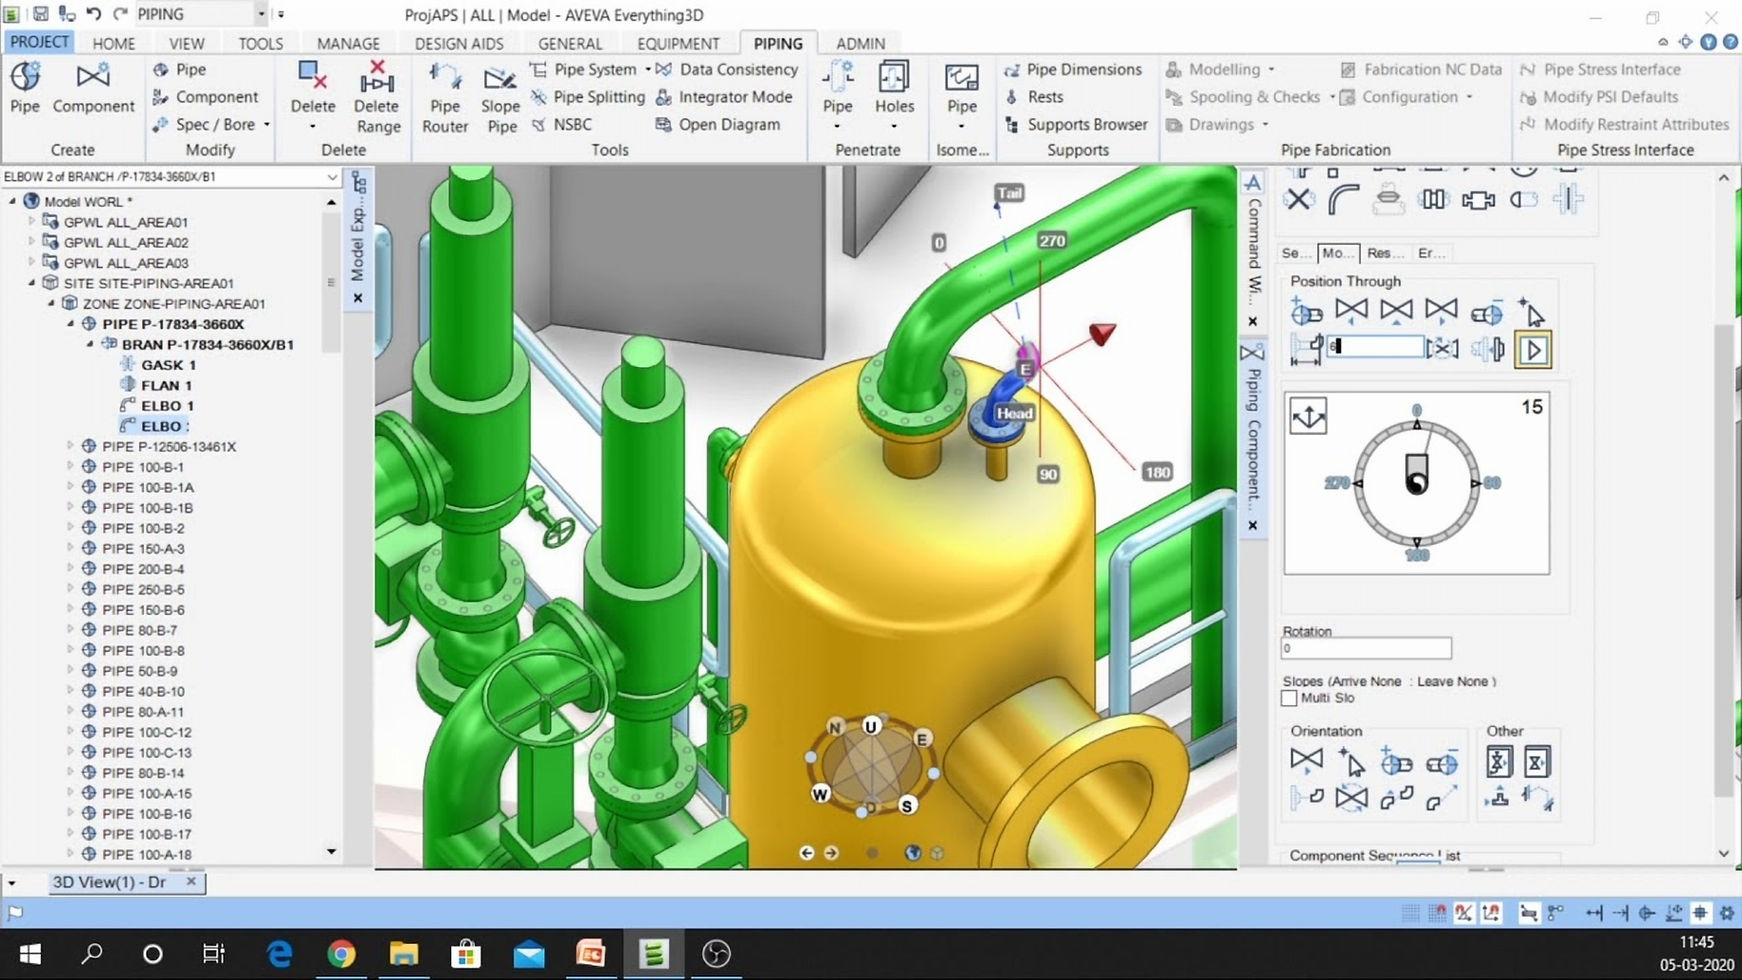Open Google Chrome from the taskbar
Image resolution: width=1742 pixels, height=980 pixels.
[341, 954]
